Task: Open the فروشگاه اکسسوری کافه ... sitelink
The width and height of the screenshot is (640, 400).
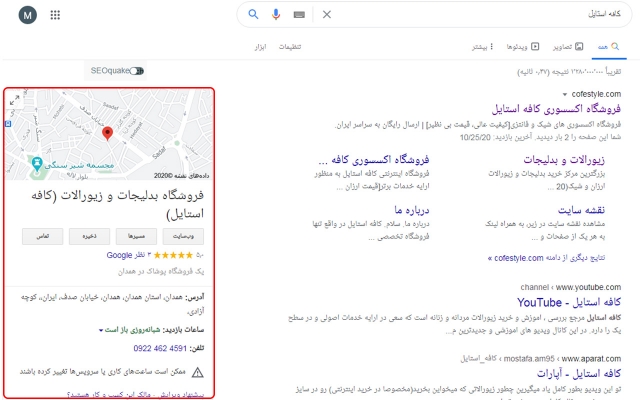Action: [373, 160]
